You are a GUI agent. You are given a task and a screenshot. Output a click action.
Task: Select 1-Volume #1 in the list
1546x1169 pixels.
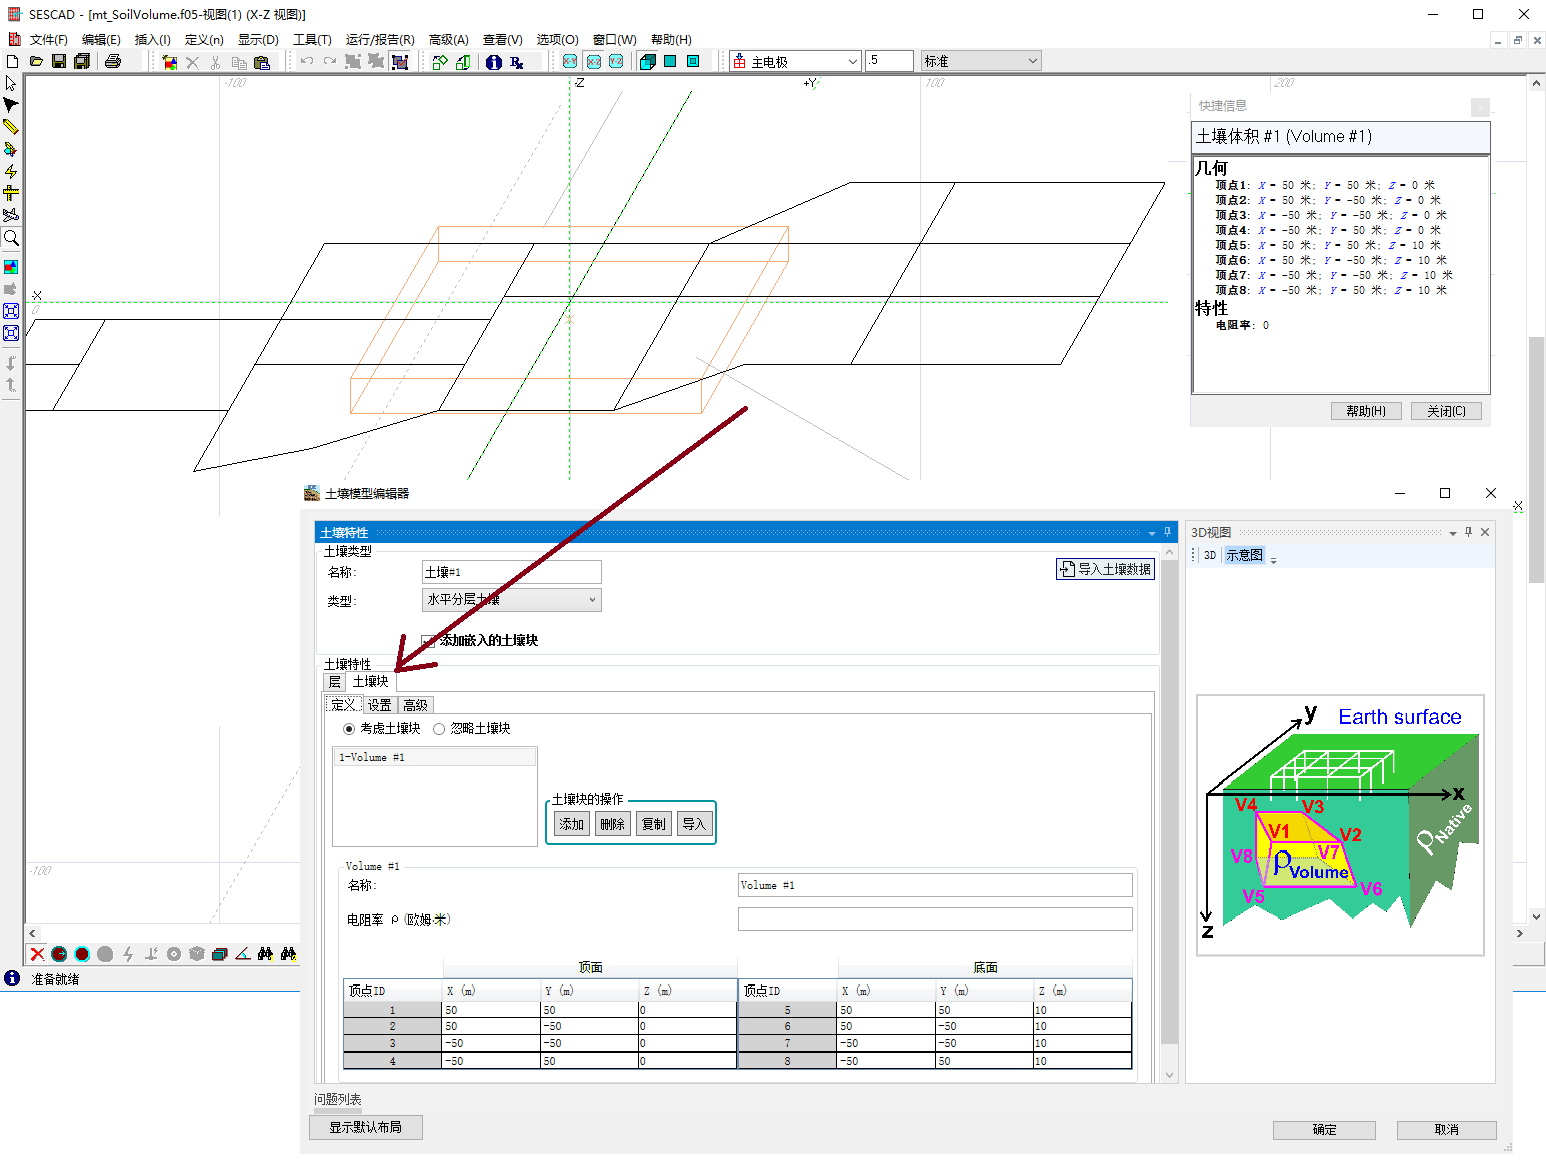click(435, 757)
